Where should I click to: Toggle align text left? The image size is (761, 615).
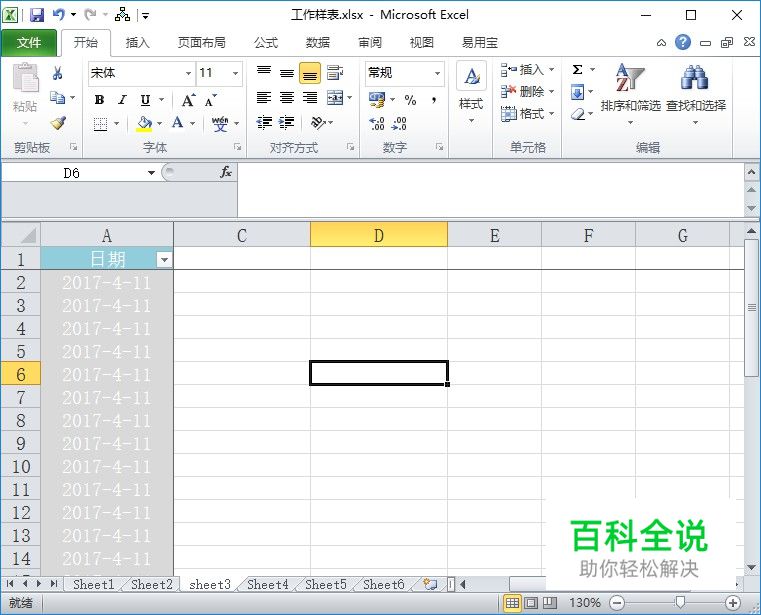(264, 98)
